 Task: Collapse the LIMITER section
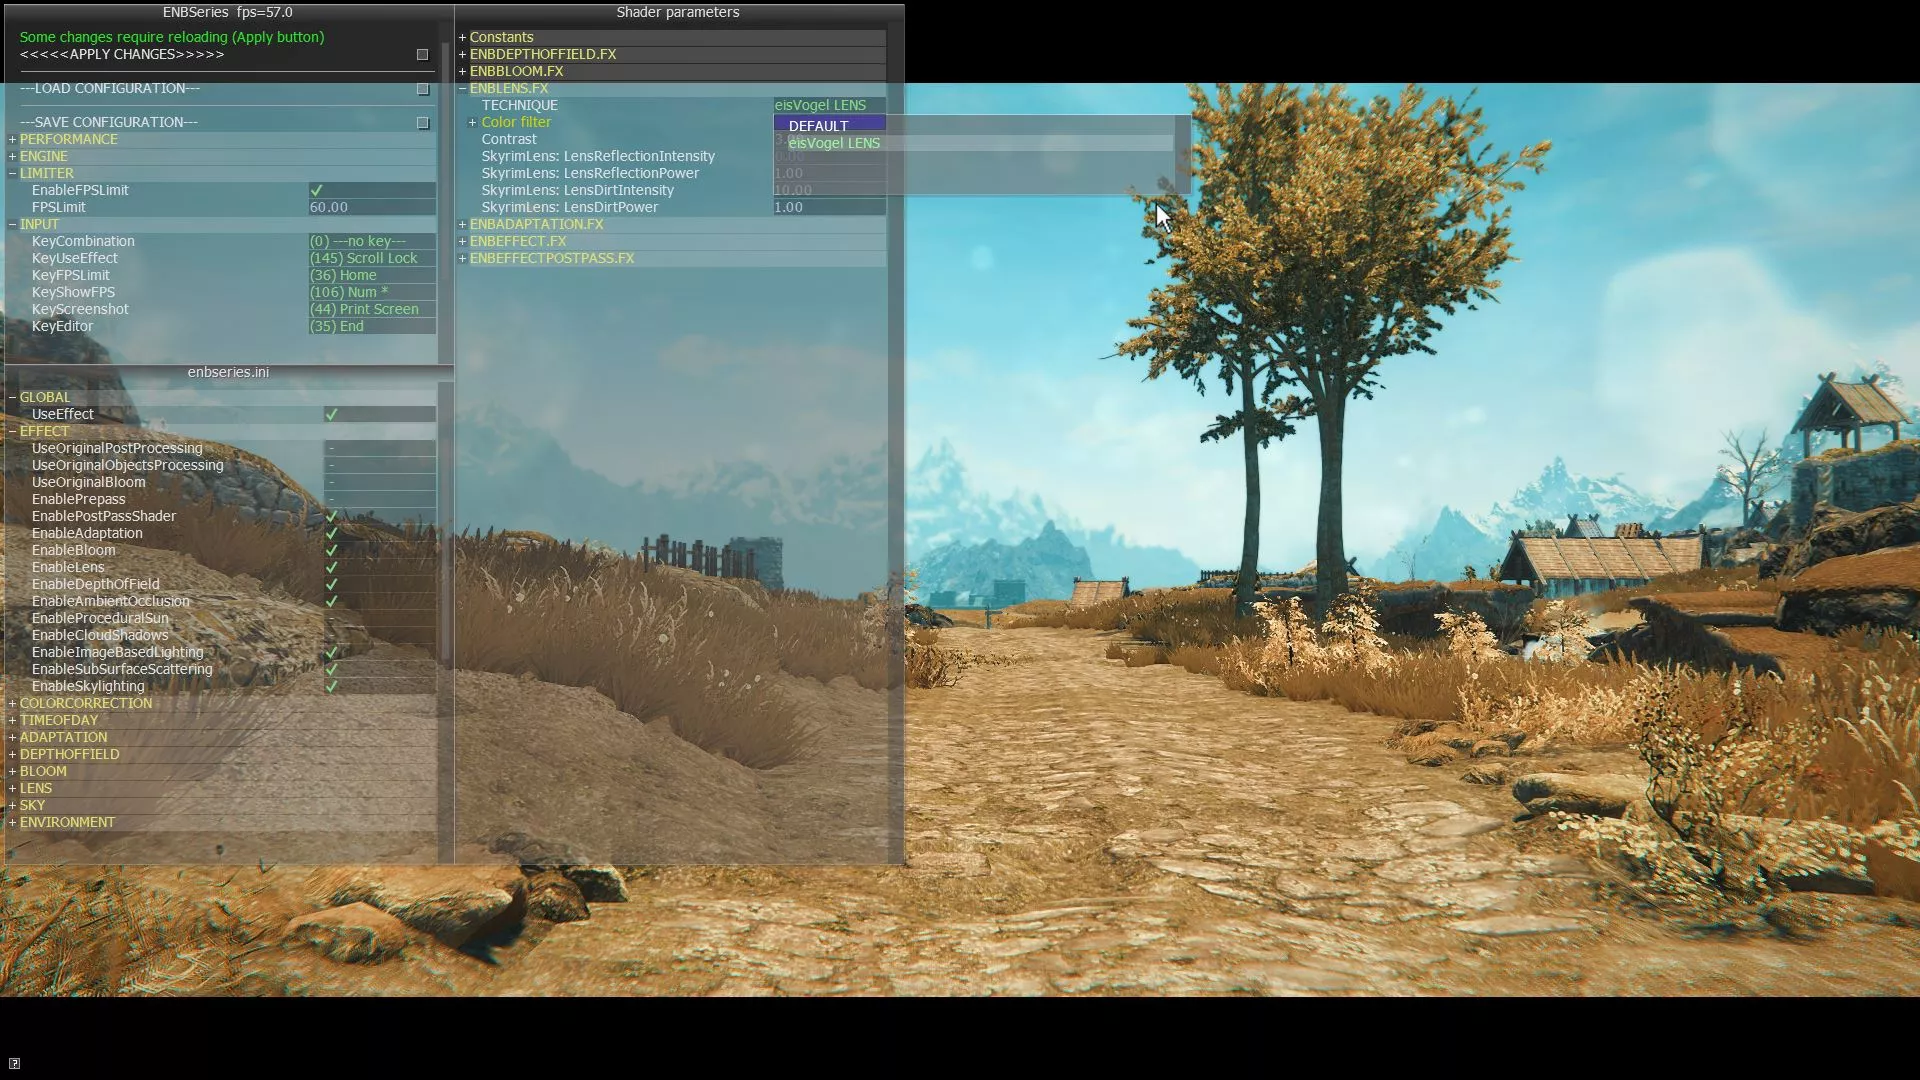coord(12,174)
